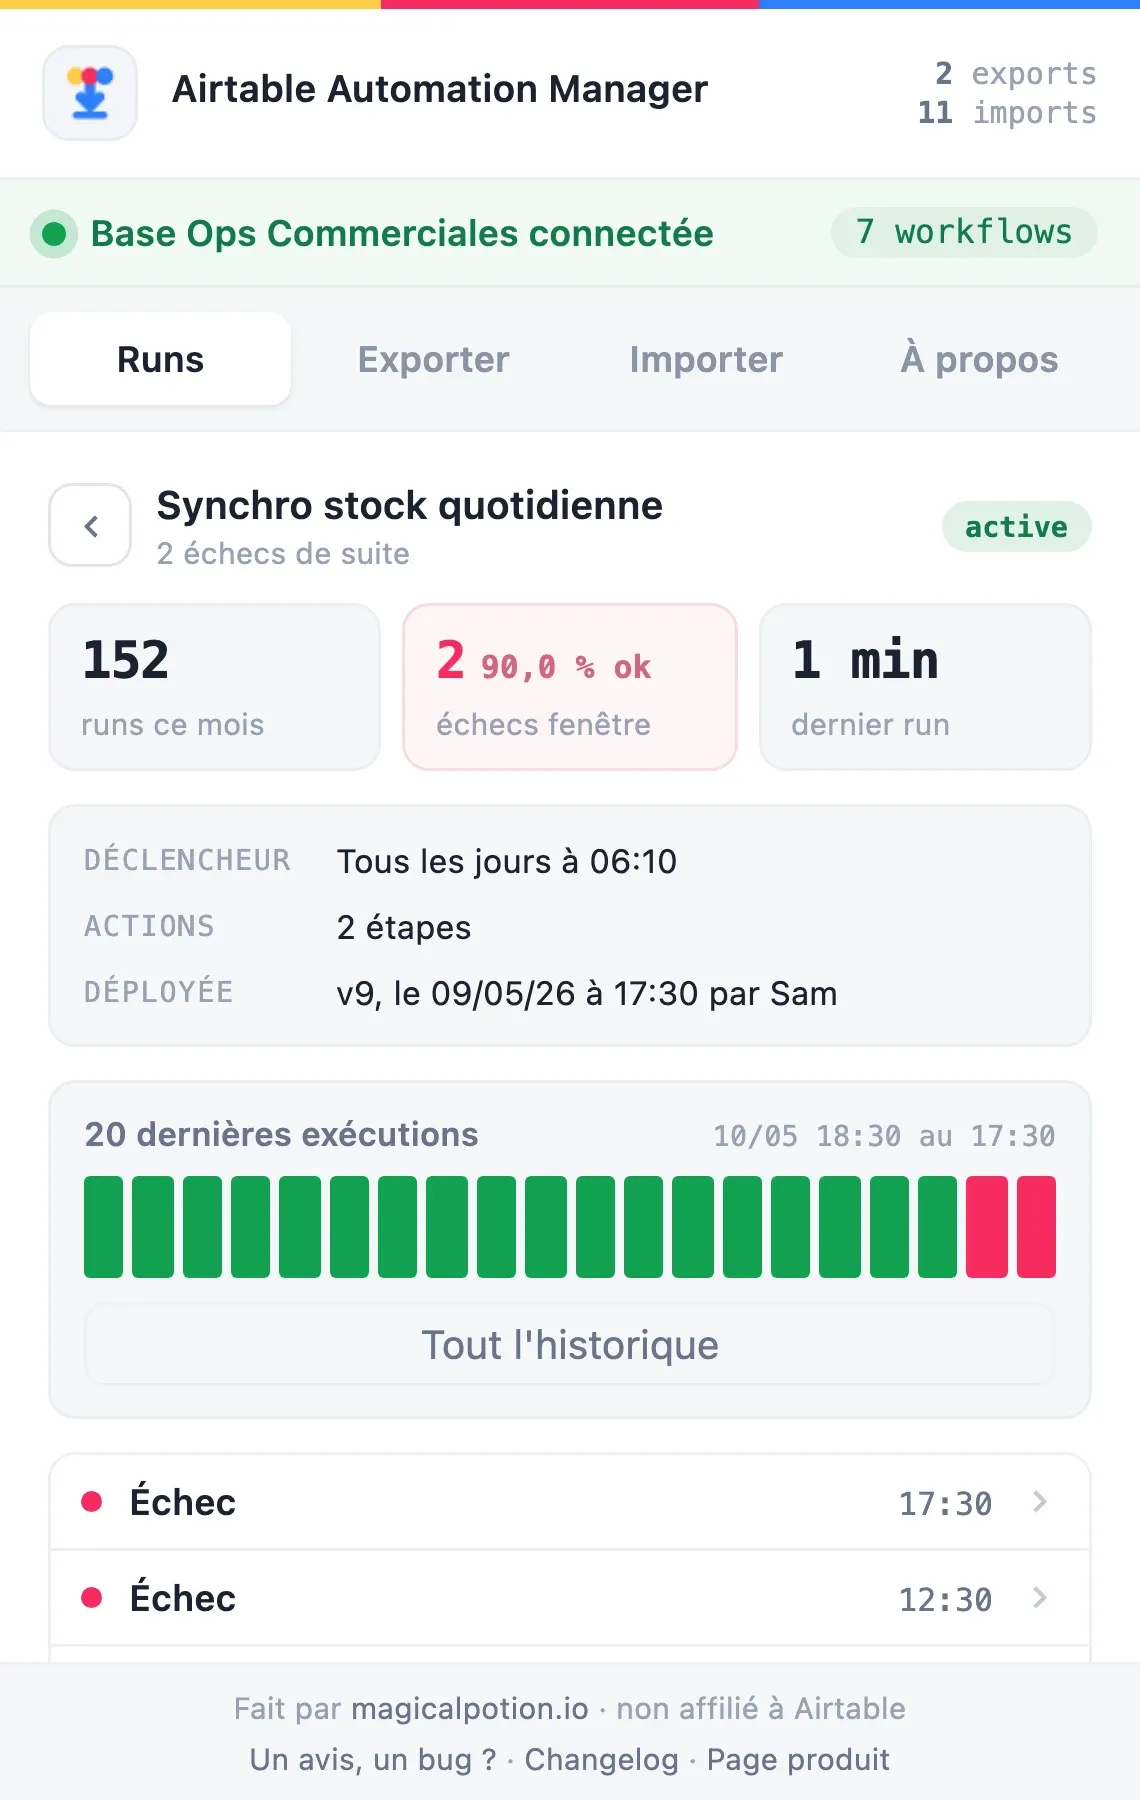This screenshot has height=1800, width=1140.
Task: Go back with the left chevron button
Action: pos(90,525)
